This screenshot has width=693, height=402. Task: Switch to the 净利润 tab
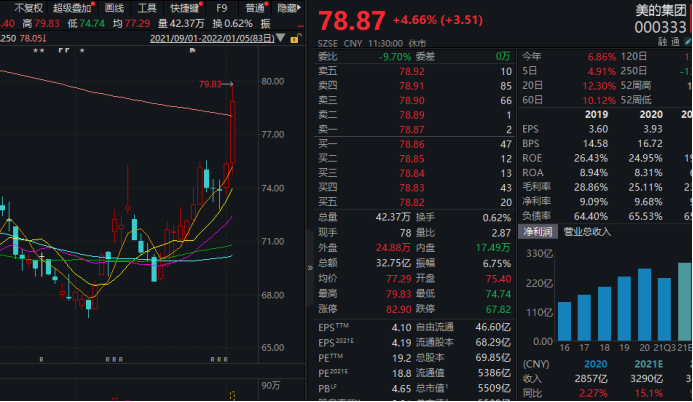(x=537, y=231)
